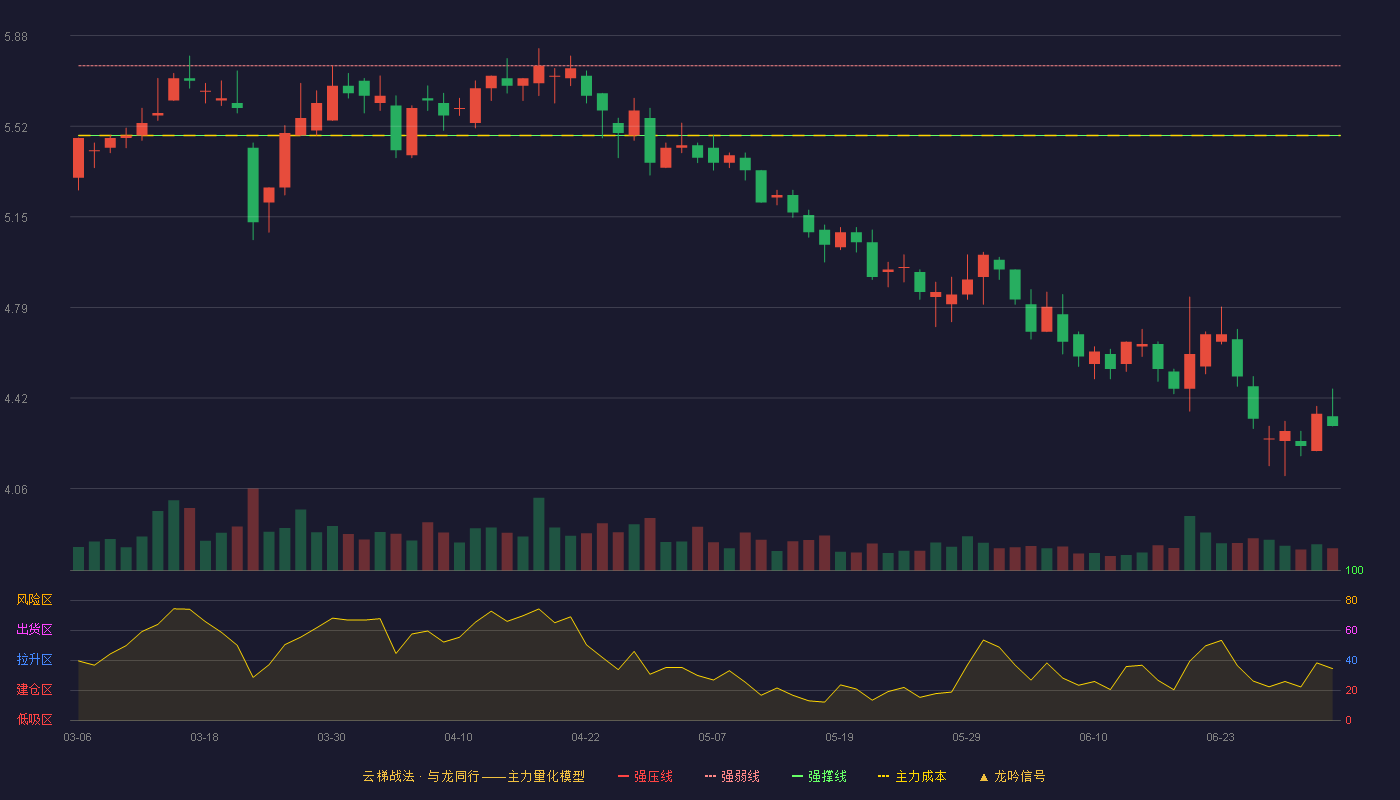Click the 06-10 date axis label

1093,737
